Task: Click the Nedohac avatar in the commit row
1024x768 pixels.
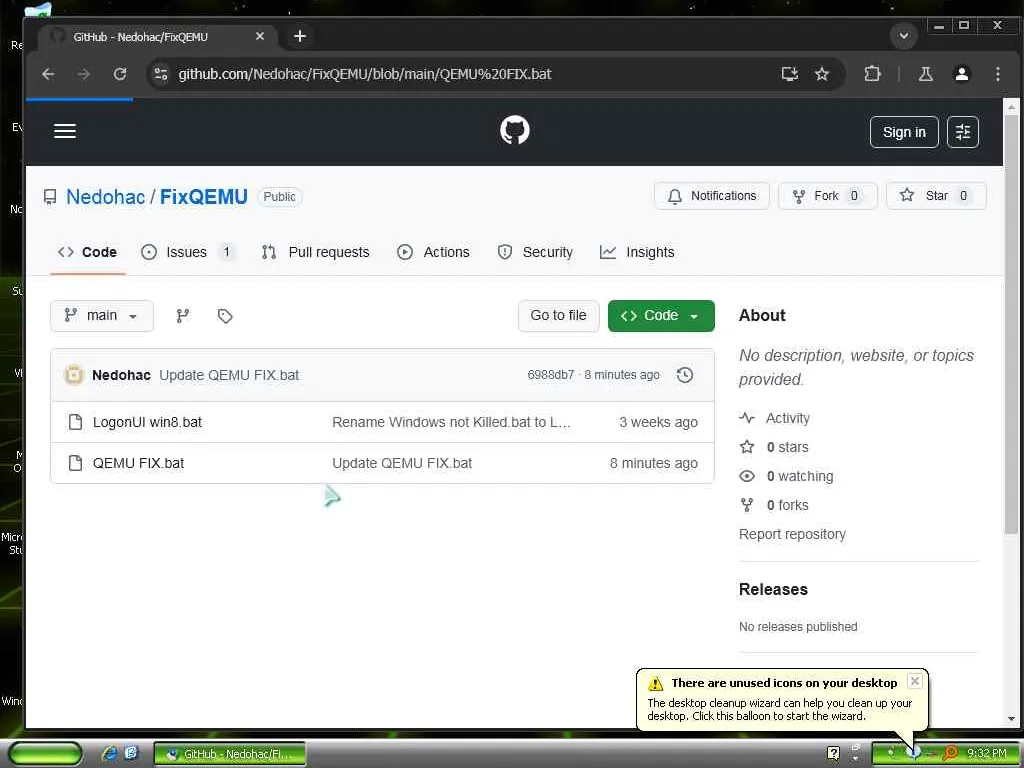Action: [x=74, y=375]
